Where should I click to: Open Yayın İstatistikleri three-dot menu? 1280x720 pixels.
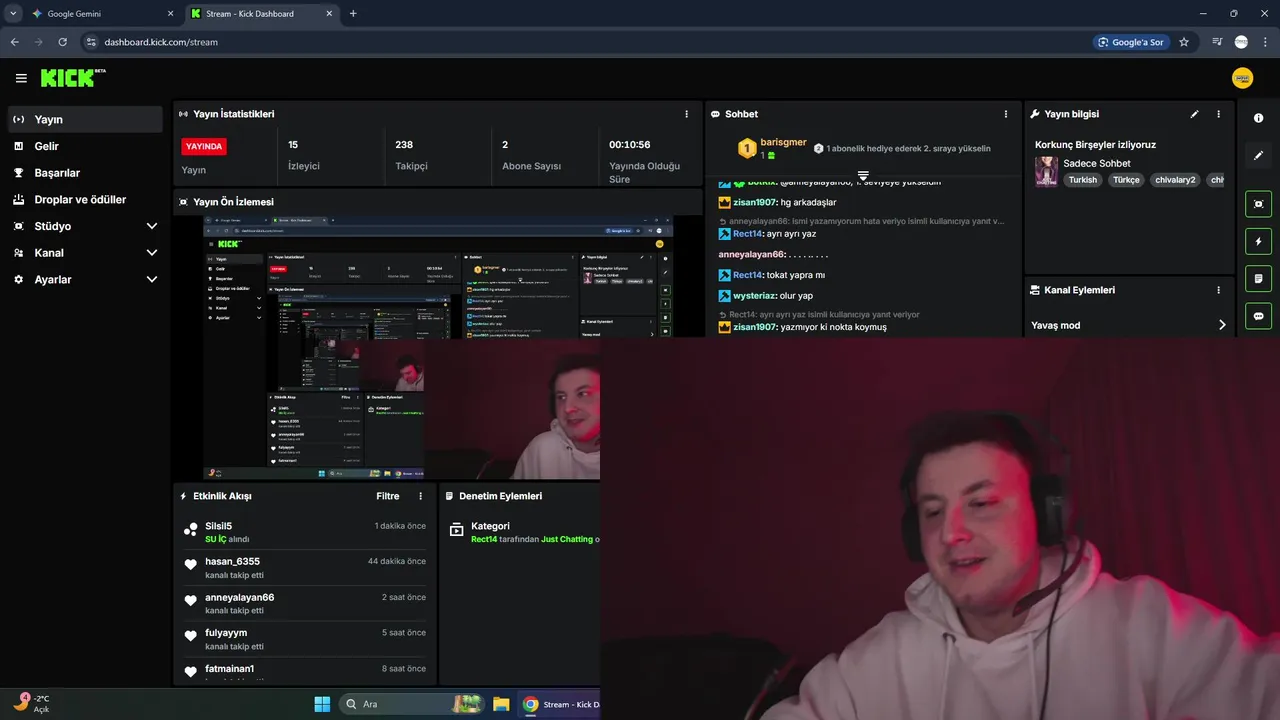pos(686,114)
